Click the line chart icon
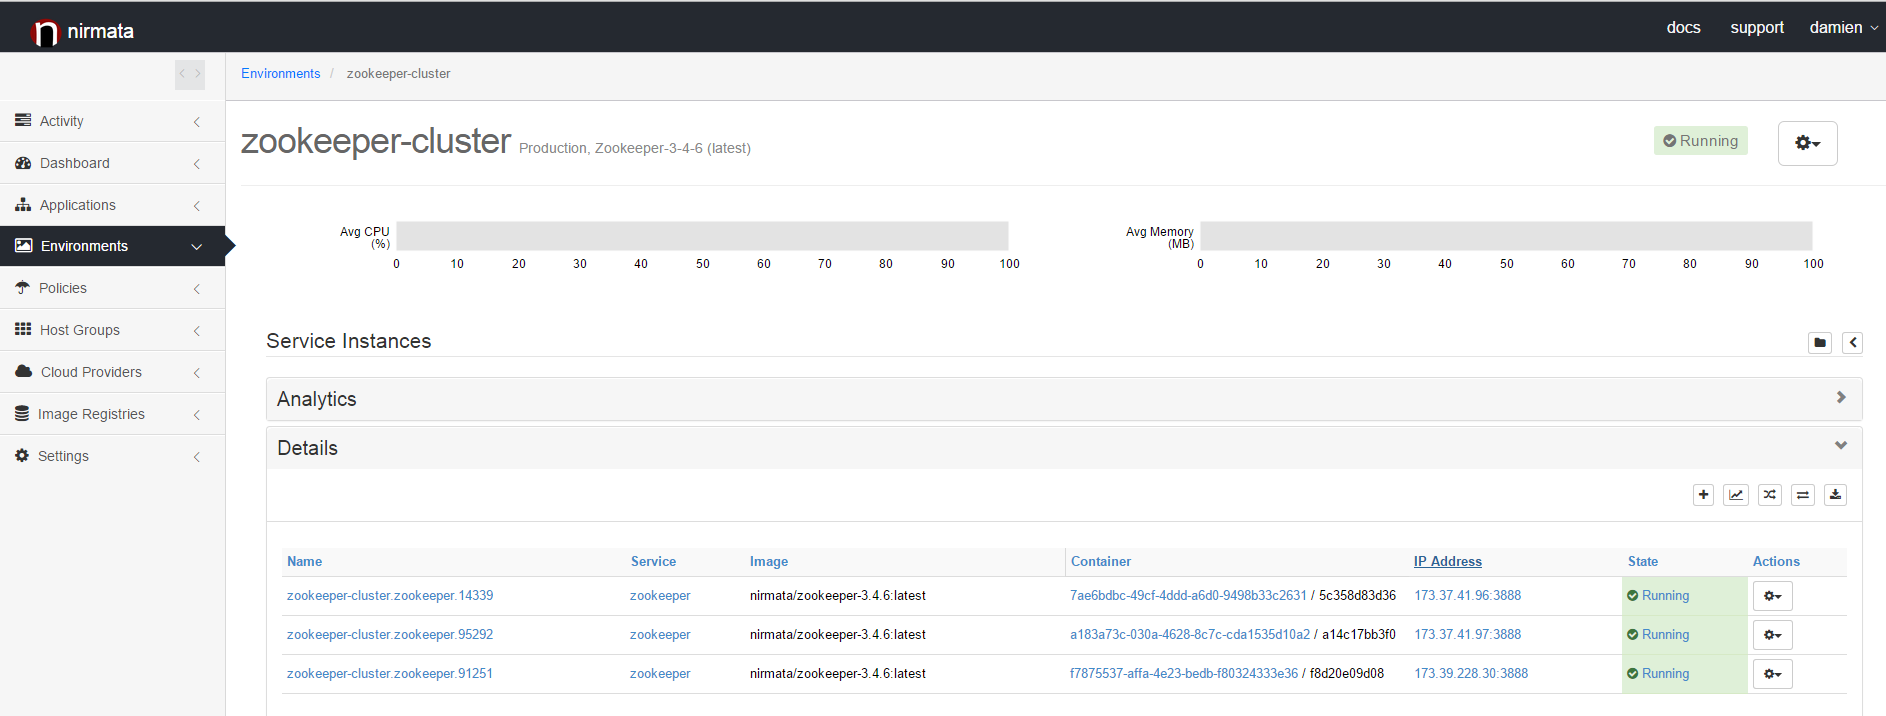This screenshot has width=1886, height=716. click(x=1736, y=495)
